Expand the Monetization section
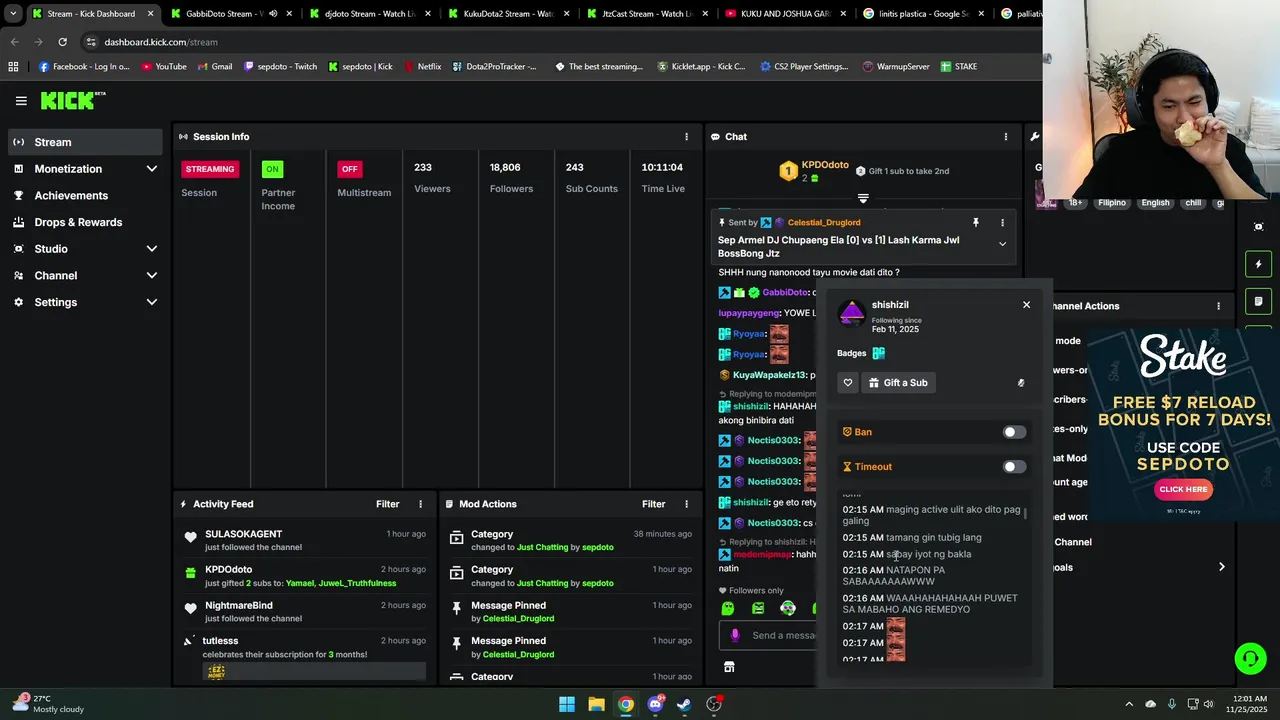 (152, 169)
